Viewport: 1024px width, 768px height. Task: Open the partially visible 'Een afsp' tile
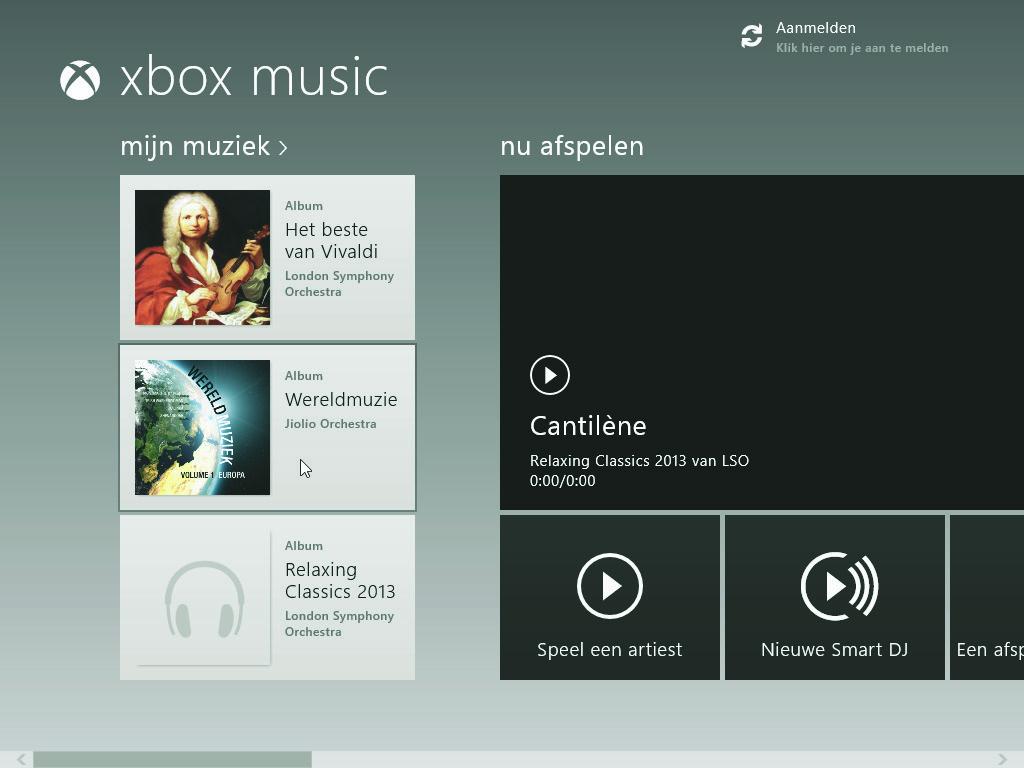pyautogui.click(x=987, y=598)
